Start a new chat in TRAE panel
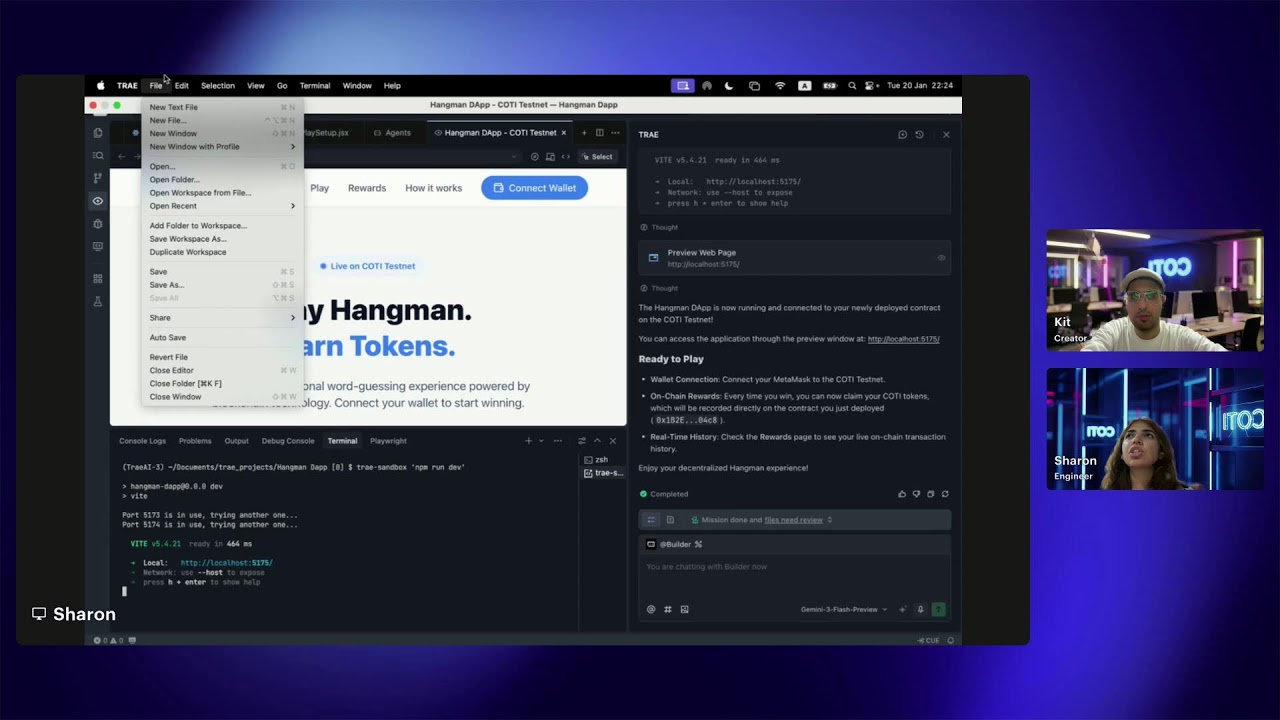This screenshot has height=720, width=1280. click(902, 135)
